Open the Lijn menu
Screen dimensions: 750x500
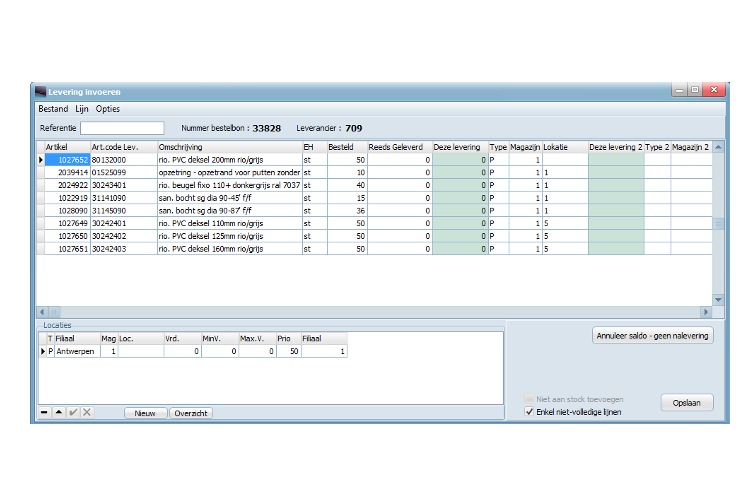pyautogui.click(x=82, y=109)
